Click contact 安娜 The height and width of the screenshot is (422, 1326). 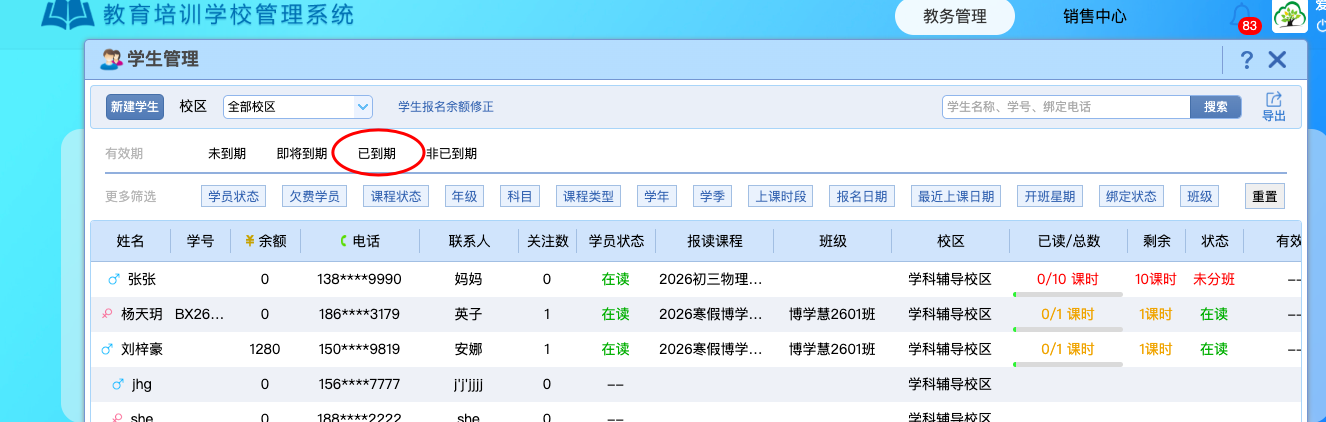coord(468,349)
